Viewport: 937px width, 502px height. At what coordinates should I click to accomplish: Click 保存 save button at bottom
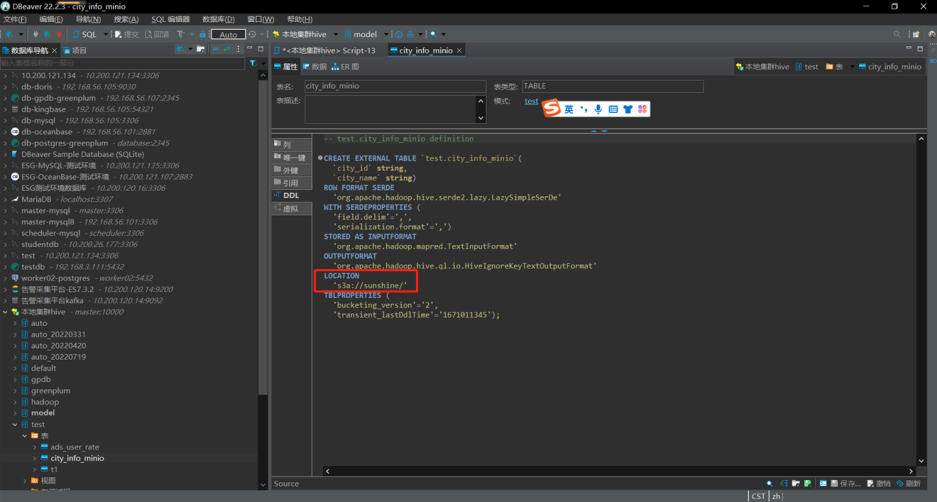click(x=845, y=483)
